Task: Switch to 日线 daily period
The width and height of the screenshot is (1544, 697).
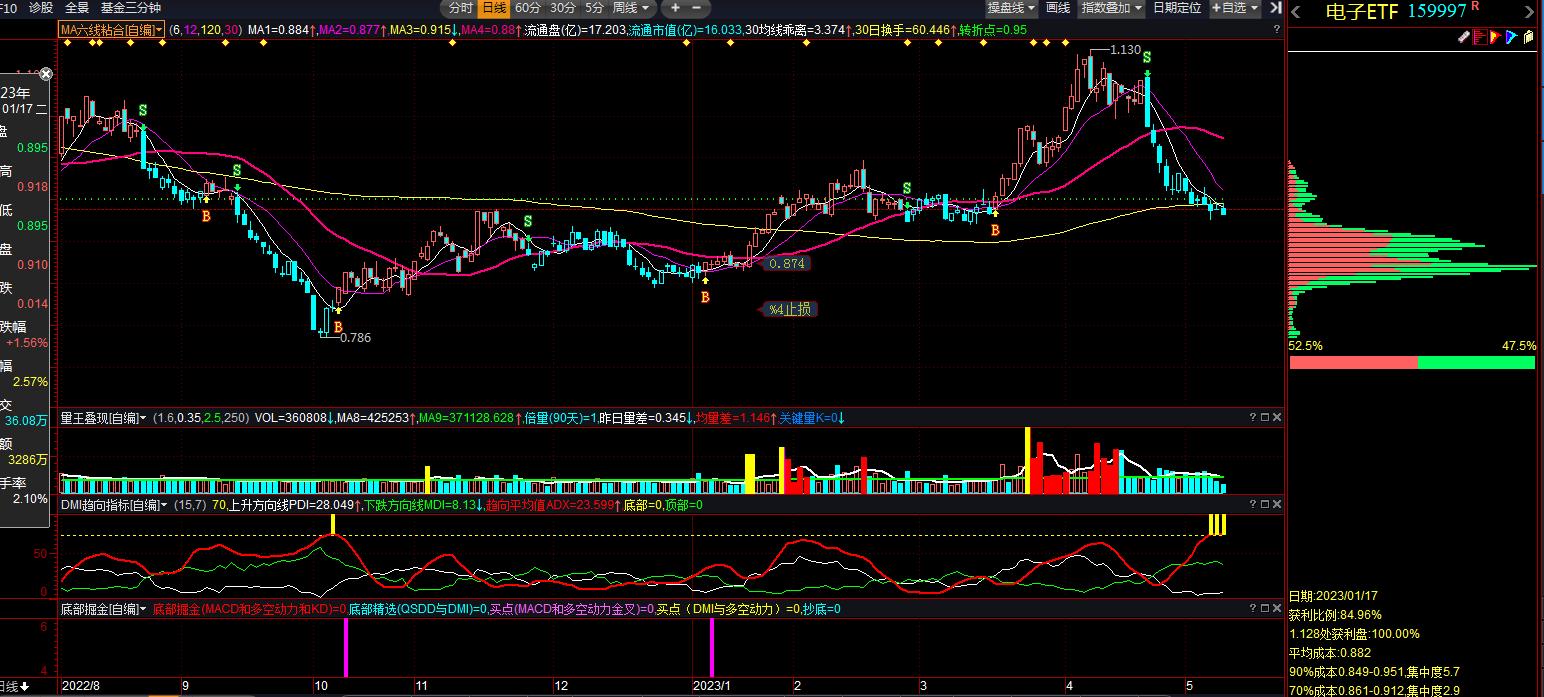Action: coord(494,8)
